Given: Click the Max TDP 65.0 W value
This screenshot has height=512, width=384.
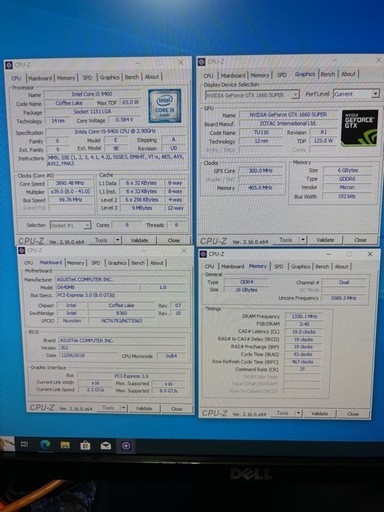Looking at the screenshot, I should point(131,102).
